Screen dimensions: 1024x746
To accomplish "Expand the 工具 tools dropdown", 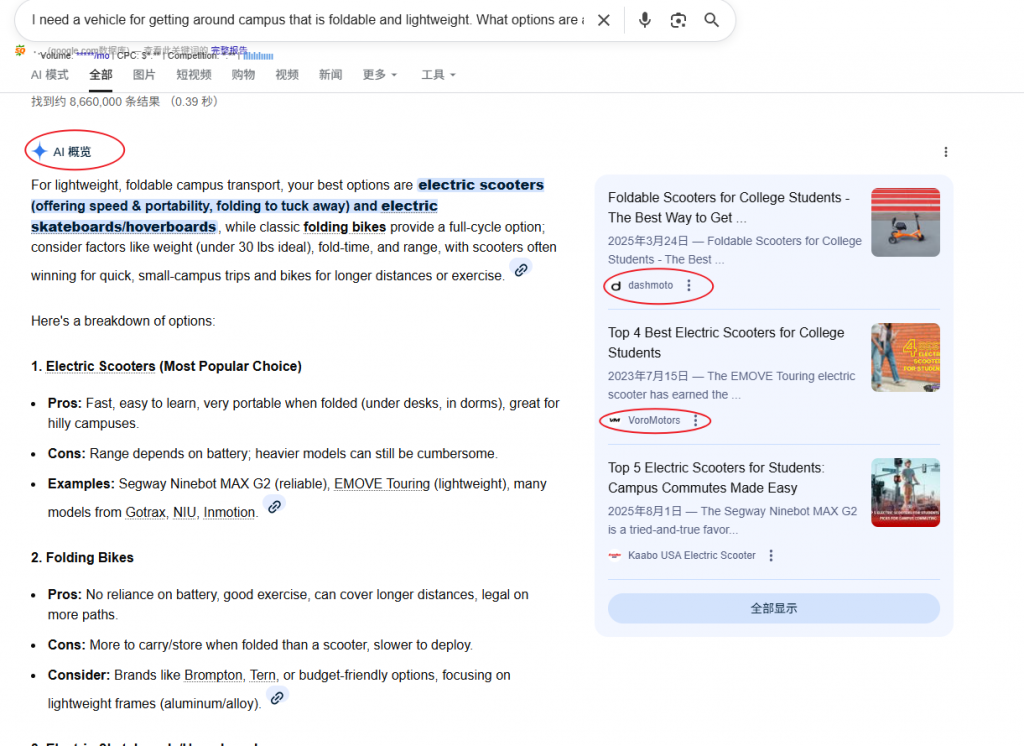I will pyautogui.click(x=438, y=75).
